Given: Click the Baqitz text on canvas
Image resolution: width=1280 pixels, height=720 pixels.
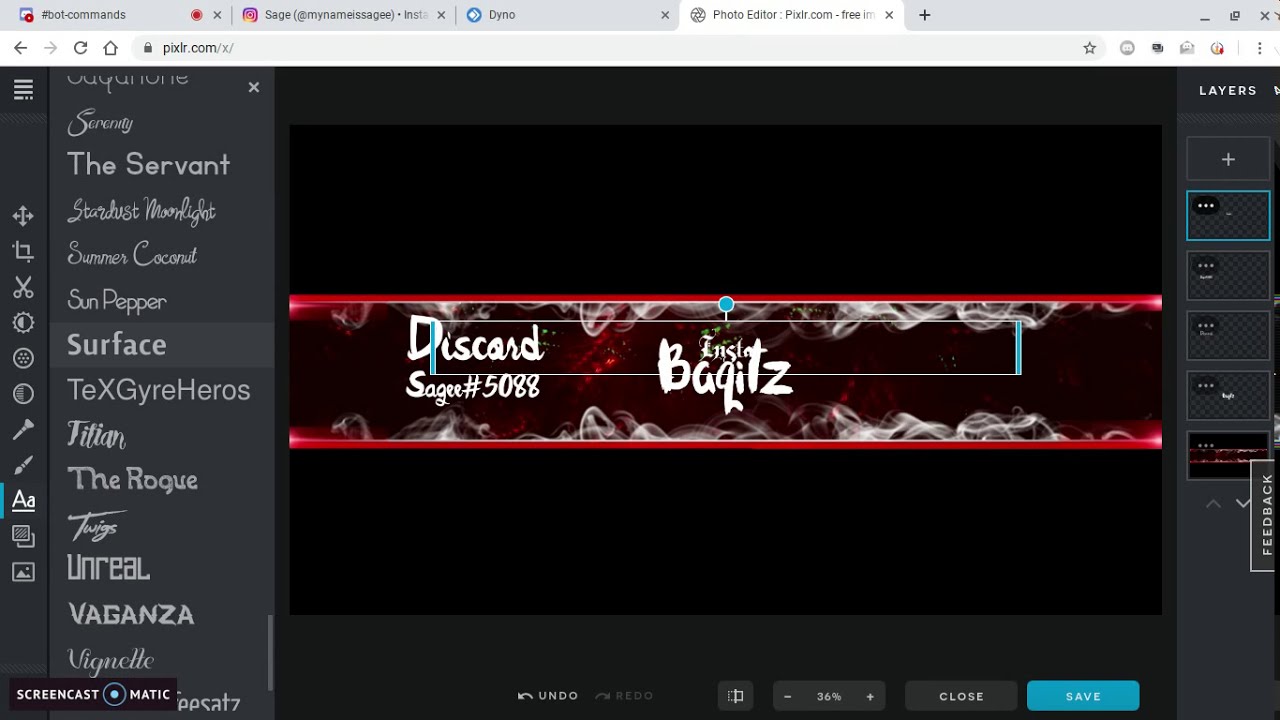Looking at the screenshot, I should tap(726, 375).
